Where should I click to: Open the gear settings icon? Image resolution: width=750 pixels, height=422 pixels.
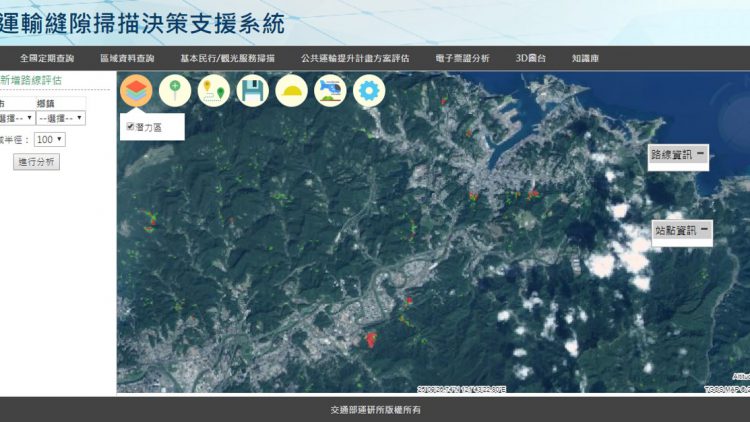click(x=369, y=90)
